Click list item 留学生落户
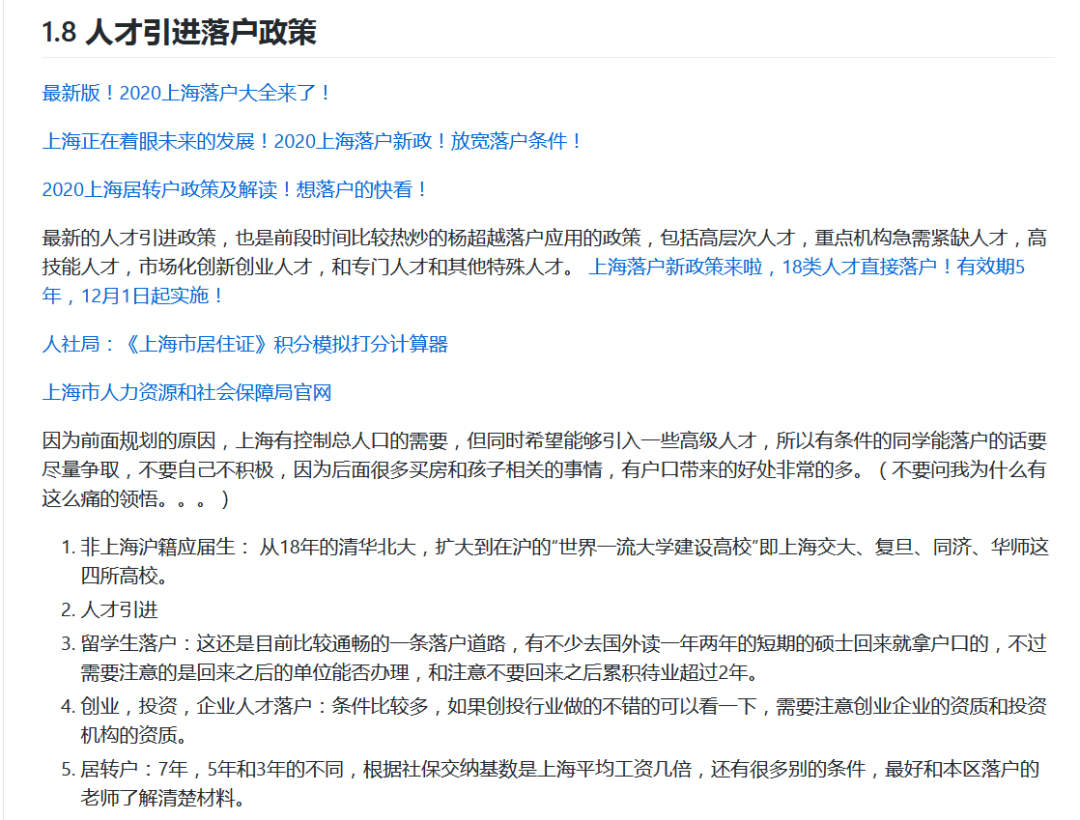This screenshot has width=1080, height=820. [563, 658]
